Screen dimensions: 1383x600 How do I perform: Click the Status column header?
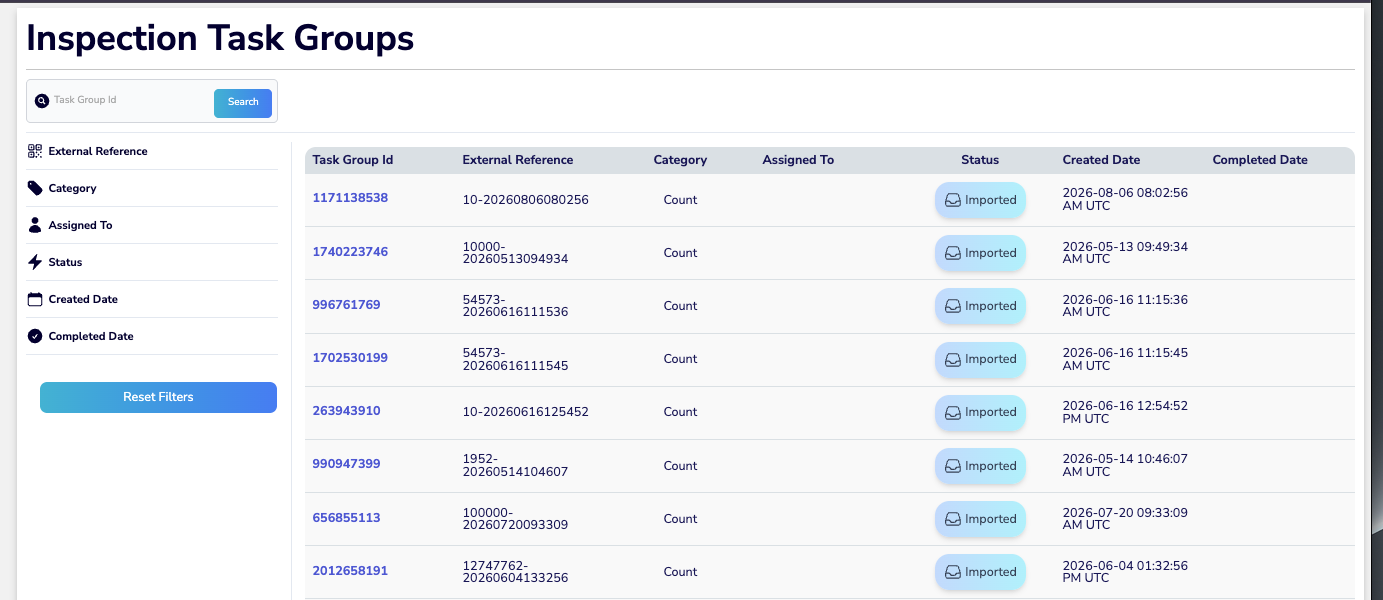pos(980,160)
